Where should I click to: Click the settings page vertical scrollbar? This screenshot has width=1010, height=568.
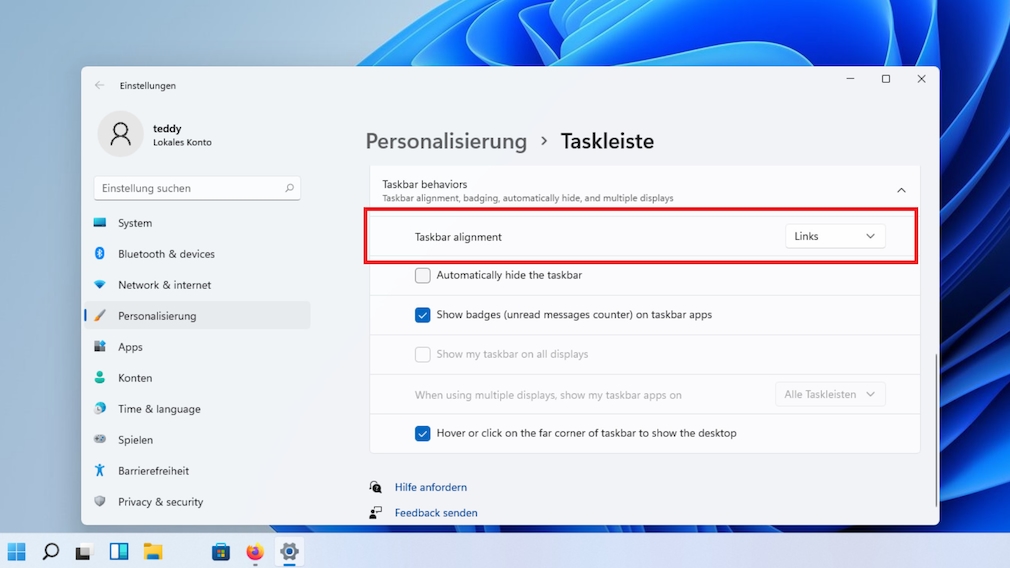pyautogui.click(x=936, y=430)
